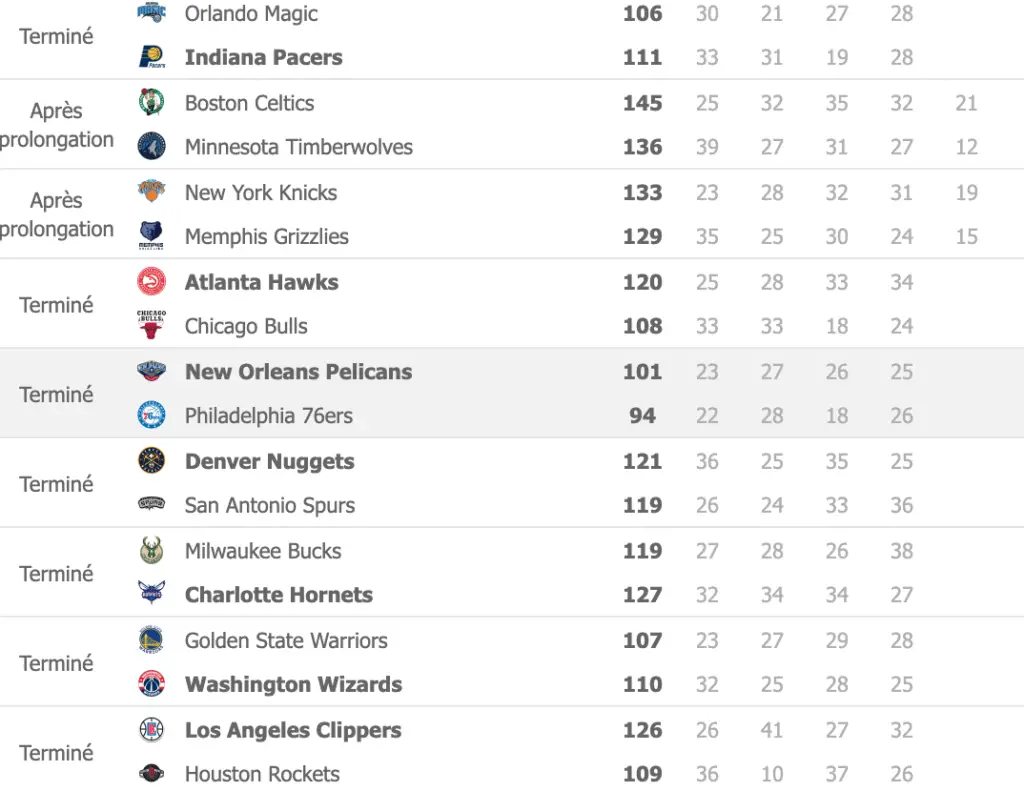The height and width of the screenshot is (791, 1024).
Task: Select the Philadelphia 76ers logo
Action: point(151,416)
